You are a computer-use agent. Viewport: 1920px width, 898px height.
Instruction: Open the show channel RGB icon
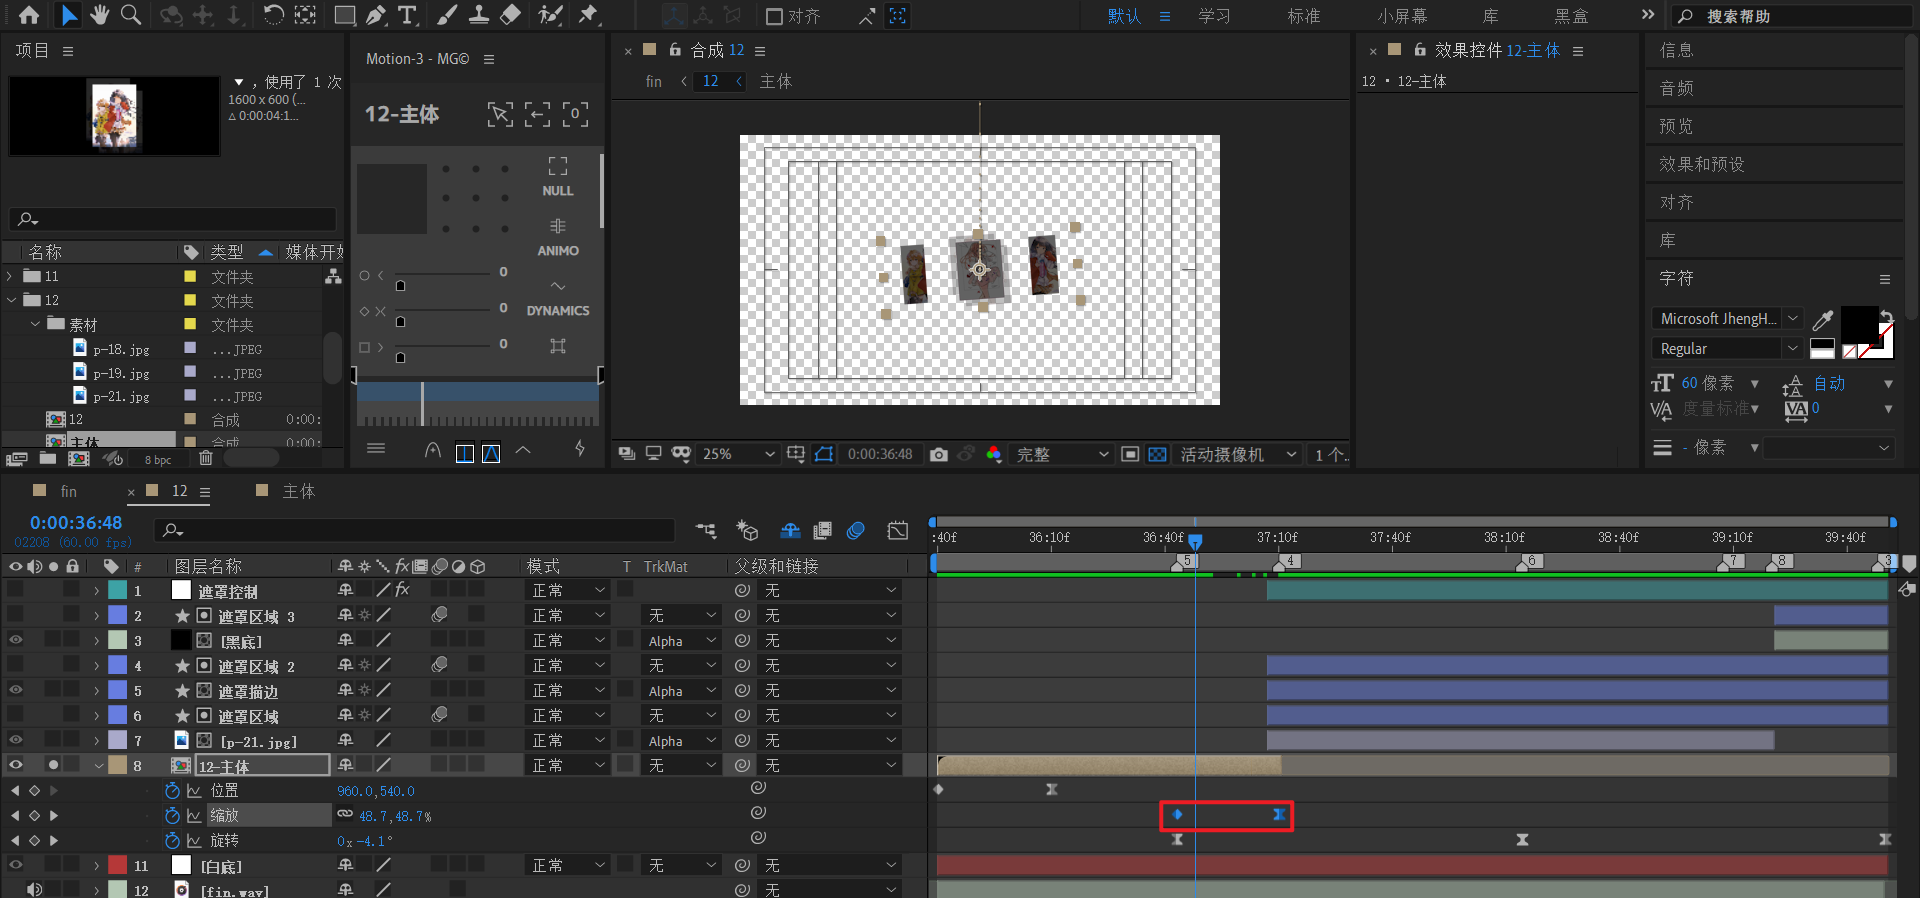tap(993, 454)
